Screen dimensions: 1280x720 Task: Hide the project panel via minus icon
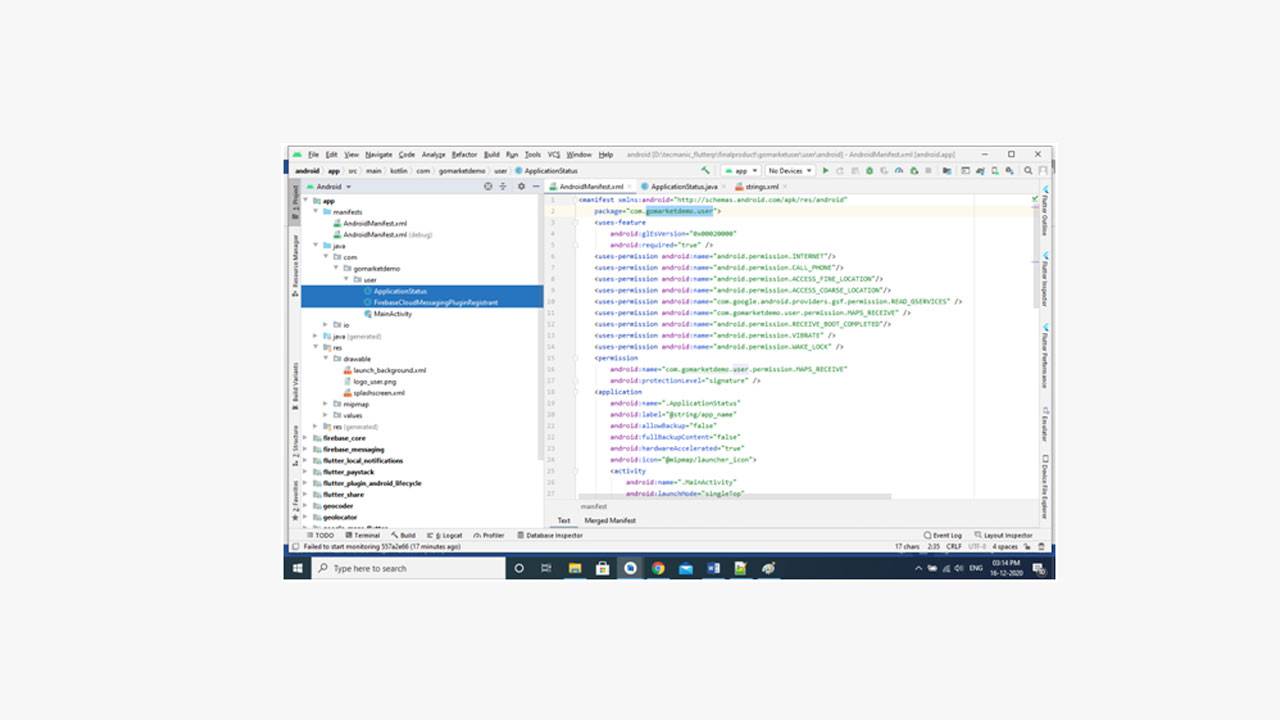536,187
